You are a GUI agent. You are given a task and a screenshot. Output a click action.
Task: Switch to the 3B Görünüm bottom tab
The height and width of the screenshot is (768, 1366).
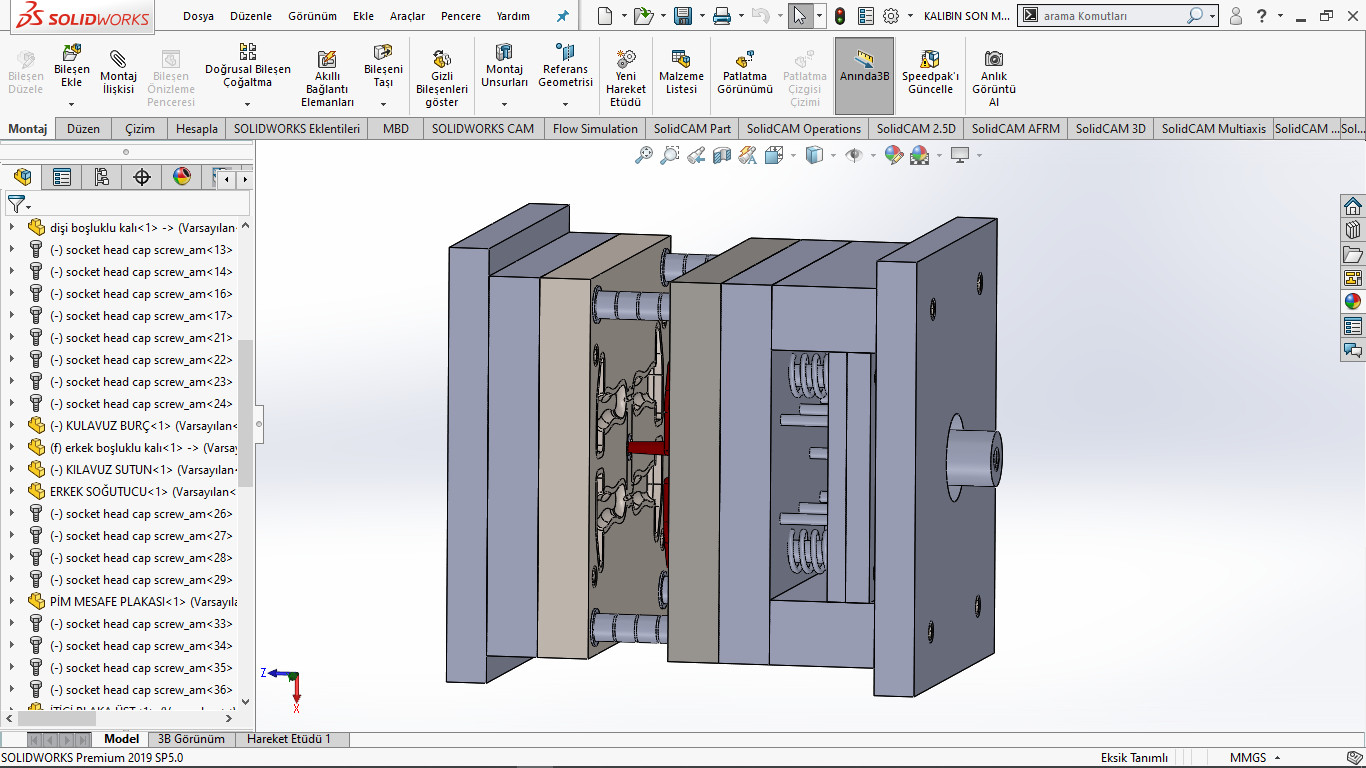click(191, 739)
